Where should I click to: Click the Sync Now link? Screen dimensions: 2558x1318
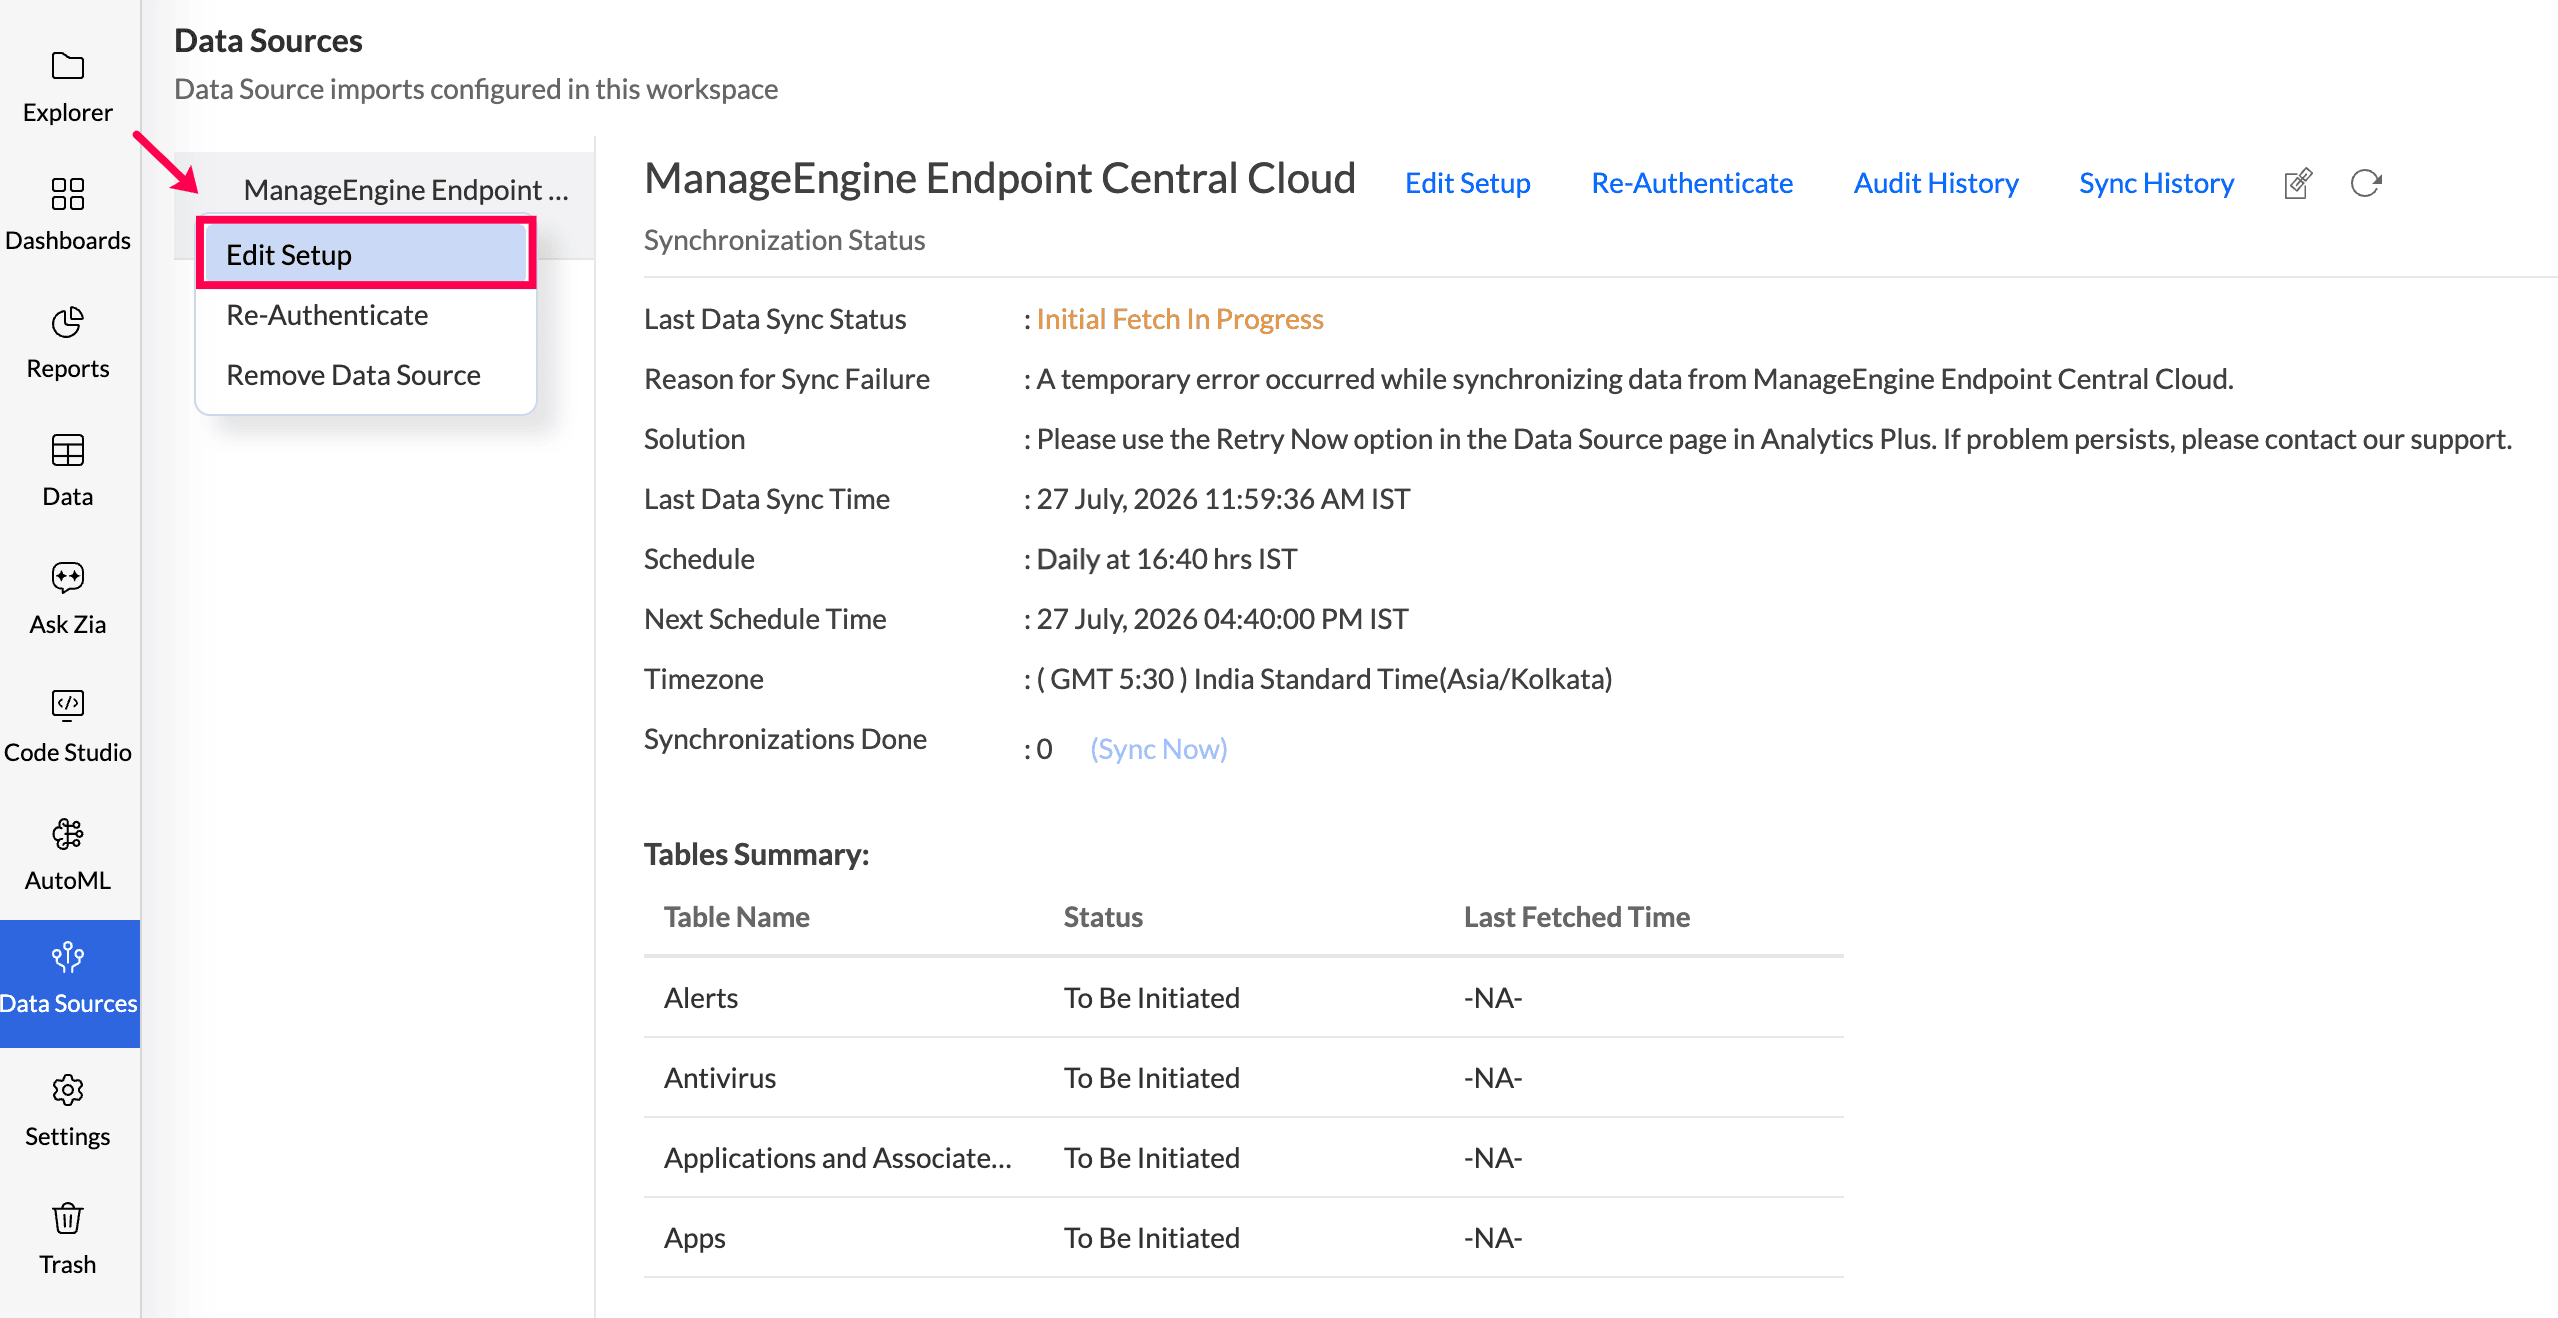[x=1159, y=749]
